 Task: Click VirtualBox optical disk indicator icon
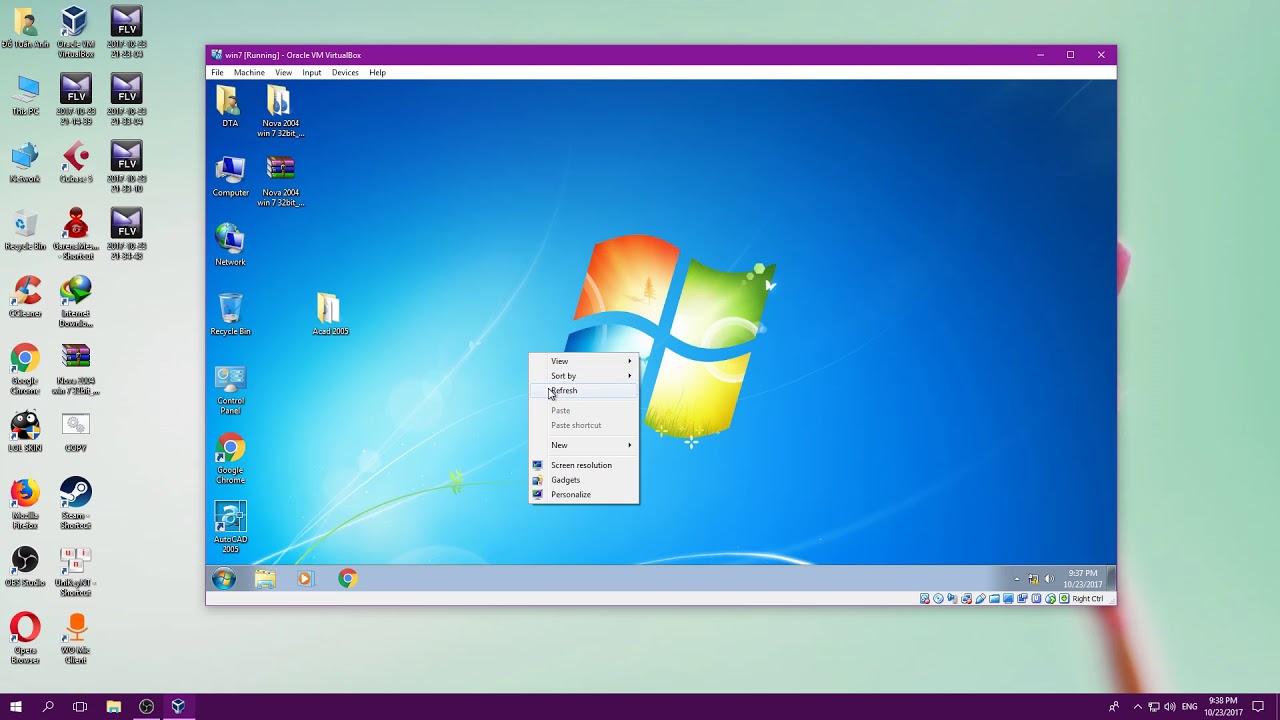coord(938,599)
